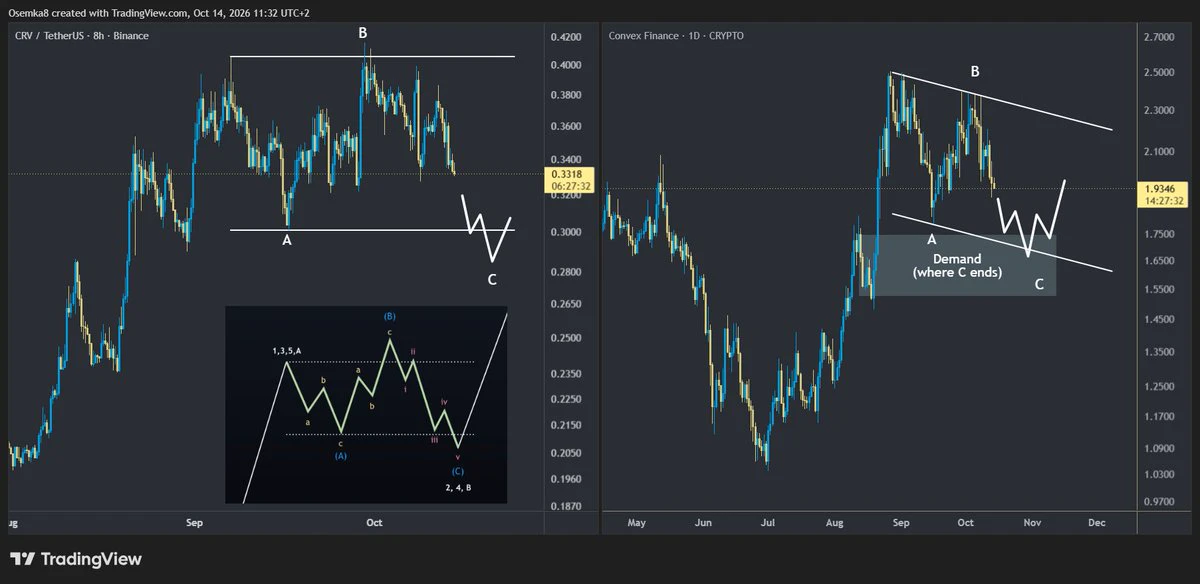Viewport: 1200px width, 584px height.
Task: Click the 0.3318 current price label
Action: 567,174
